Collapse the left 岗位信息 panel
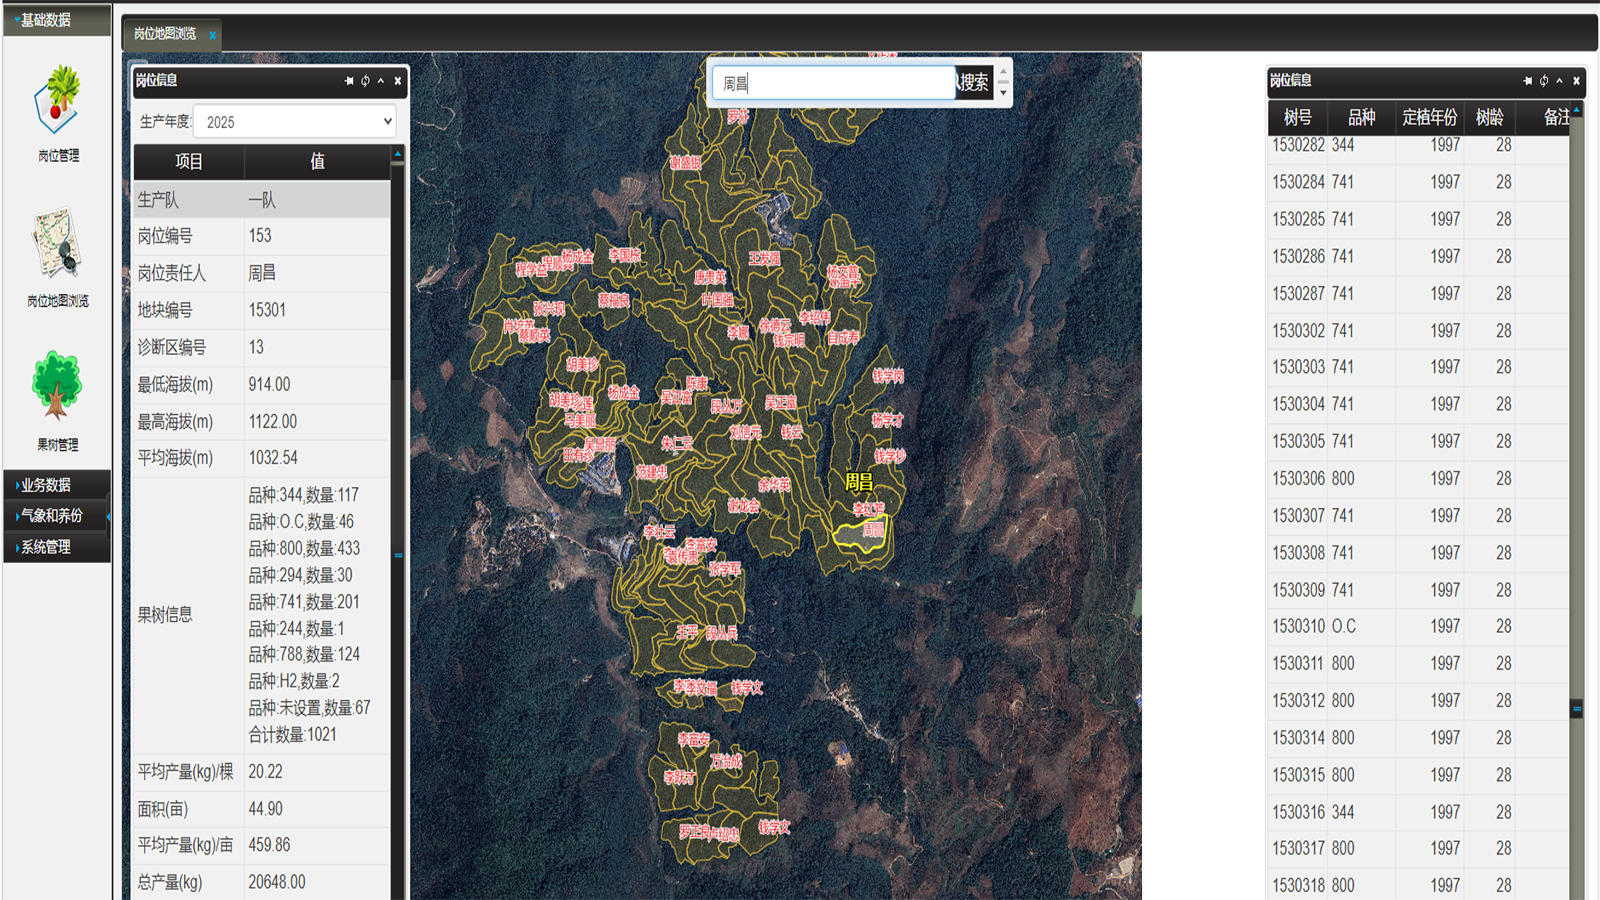The height and width of the screenshot is (900, 1600). point(381,81)
